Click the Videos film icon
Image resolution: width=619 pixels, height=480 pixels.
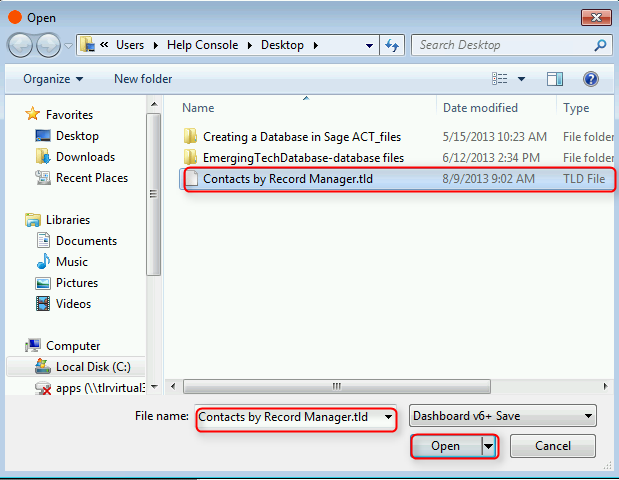[x=43, y=304]
